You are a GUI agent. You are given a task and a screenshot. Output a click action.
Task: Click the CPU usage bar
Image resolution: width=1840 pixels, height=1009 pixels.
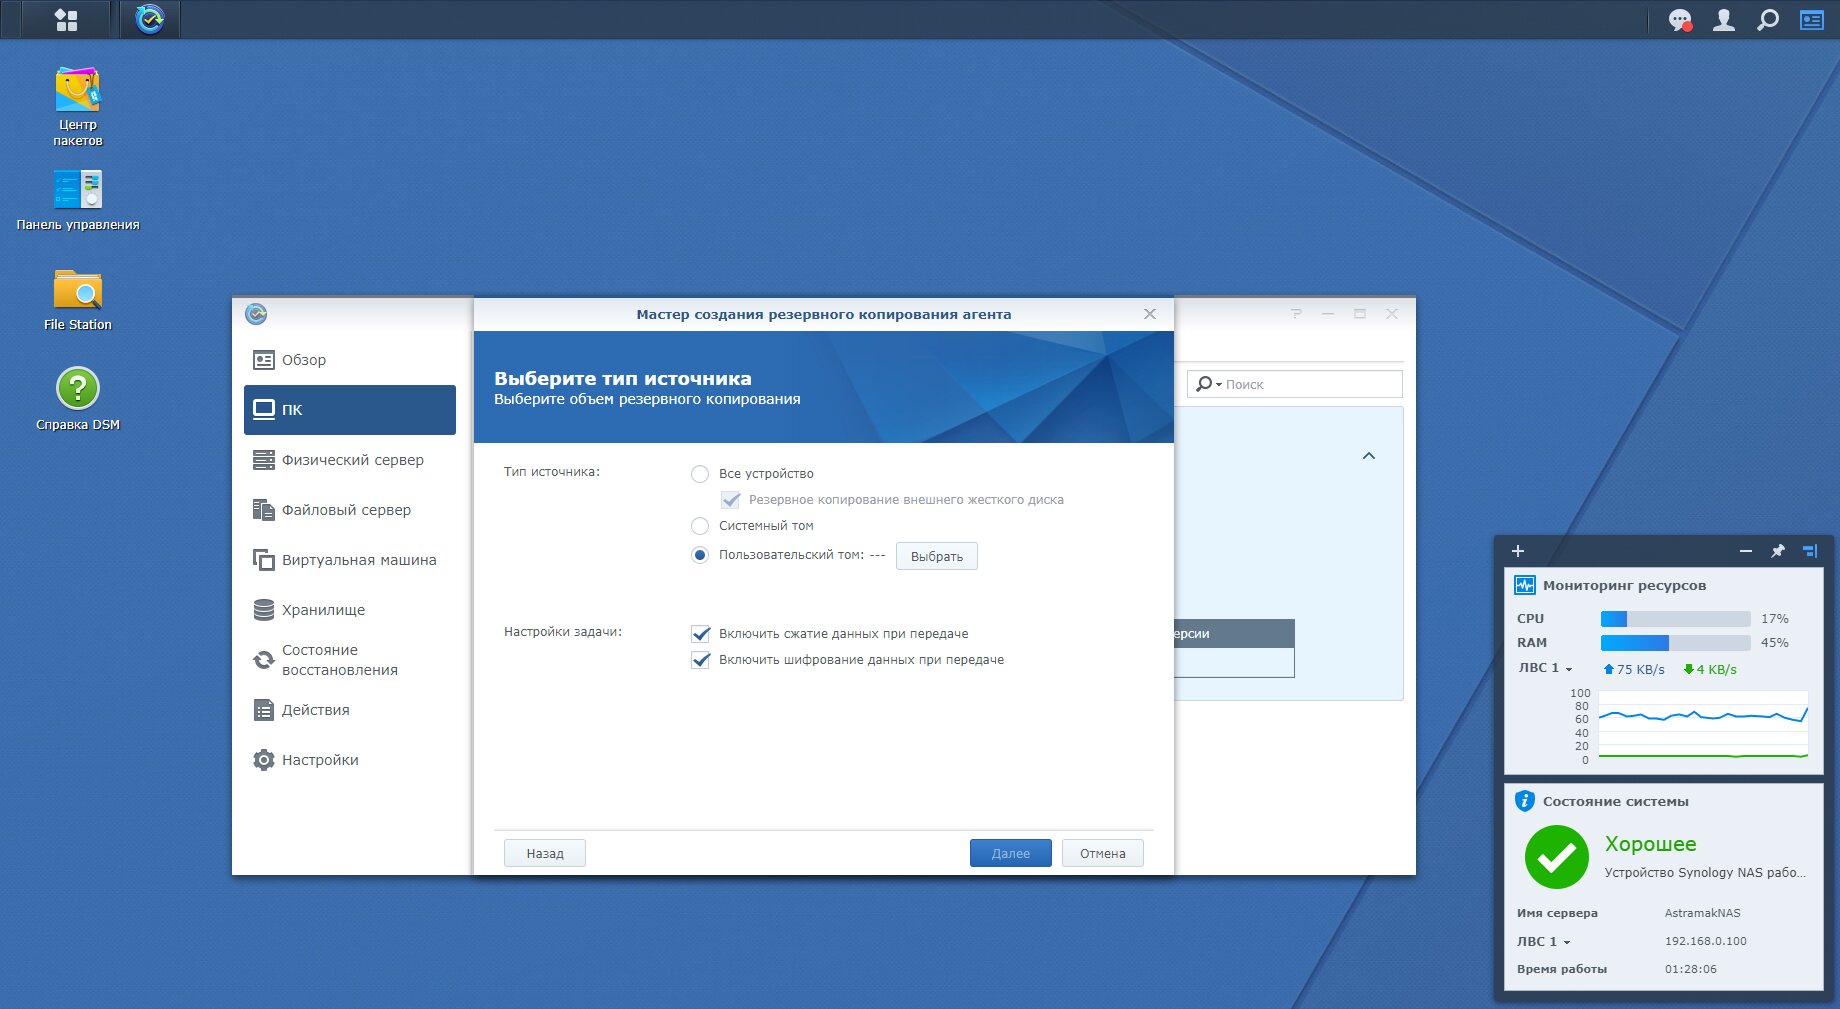click(1676, 619)
